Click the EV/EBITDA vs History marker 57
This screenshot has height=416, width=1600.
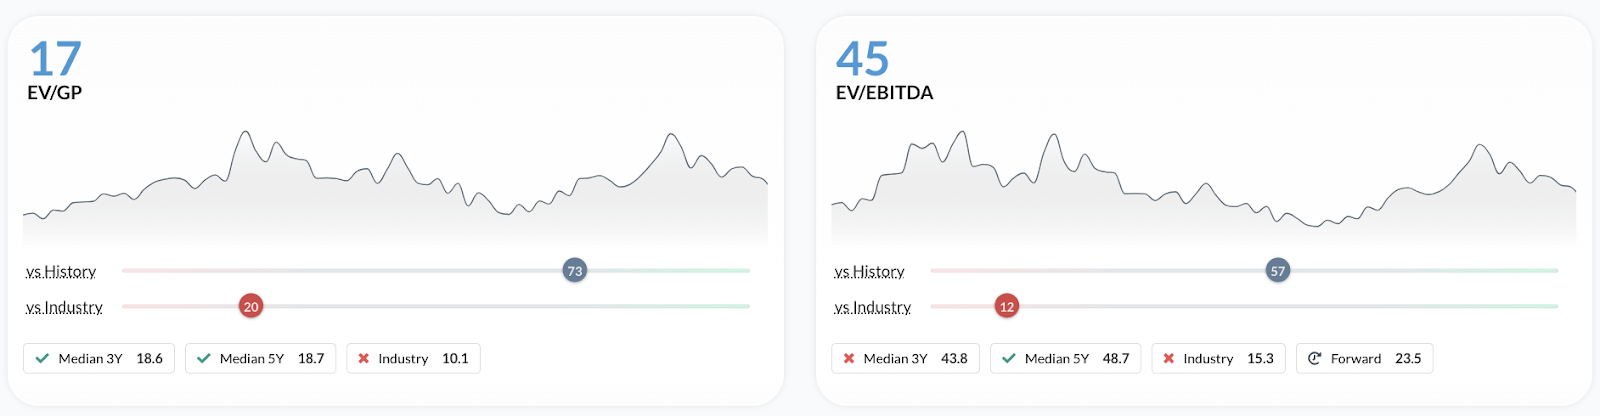tap(1278, 271)
